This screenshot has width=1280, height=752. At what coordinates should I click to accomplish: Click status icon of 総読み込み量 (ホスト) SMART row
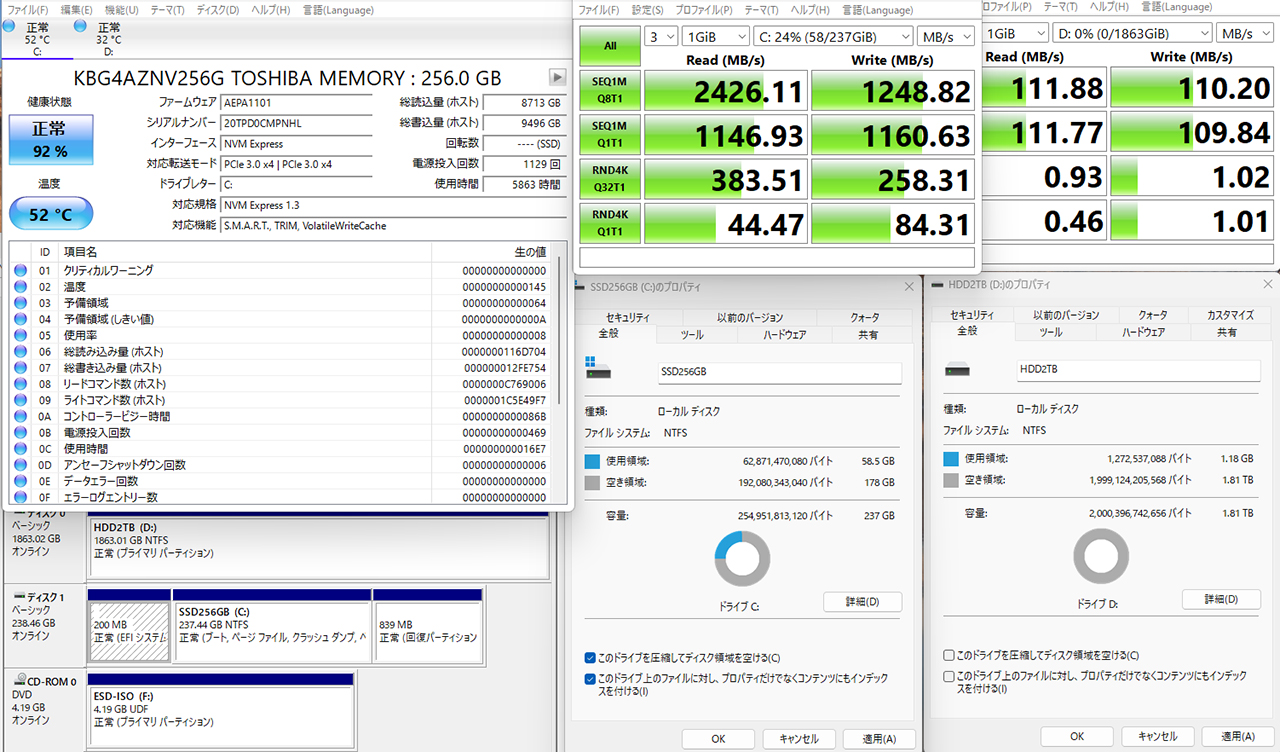(21, 352)
